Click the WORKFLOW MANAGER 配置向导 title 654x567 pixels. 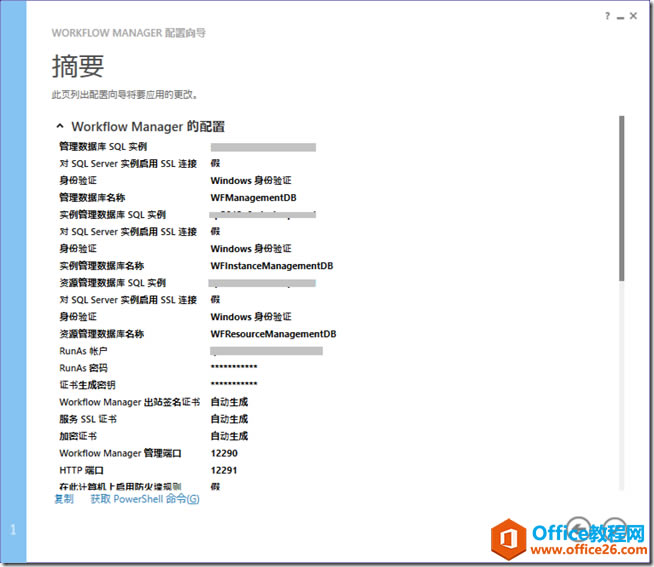[x=128, y=33]
